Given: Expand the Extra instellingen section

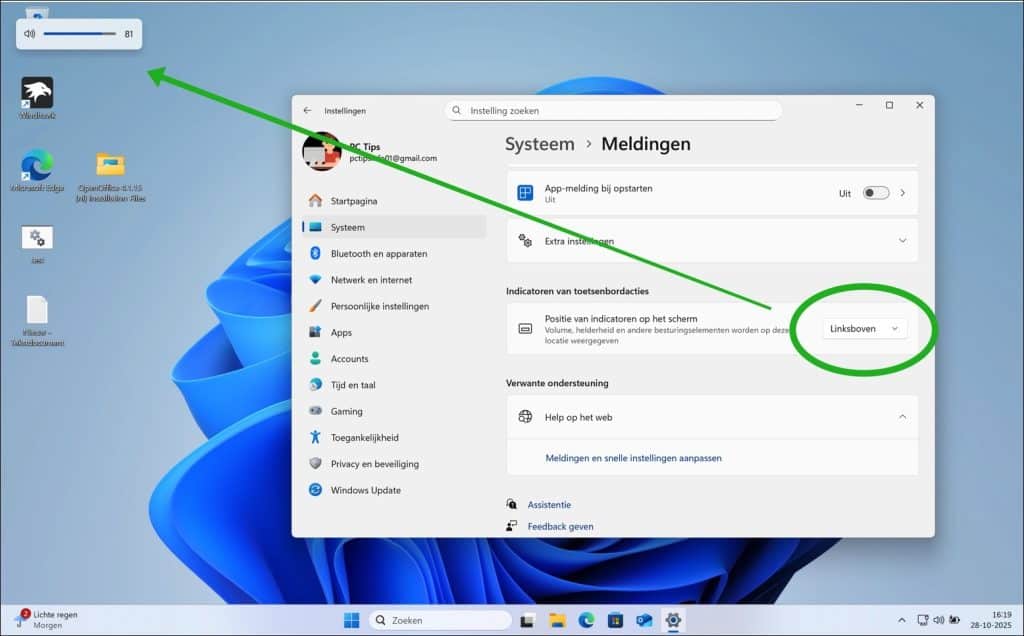Looking at the screenshot, I should click(902, 241).
